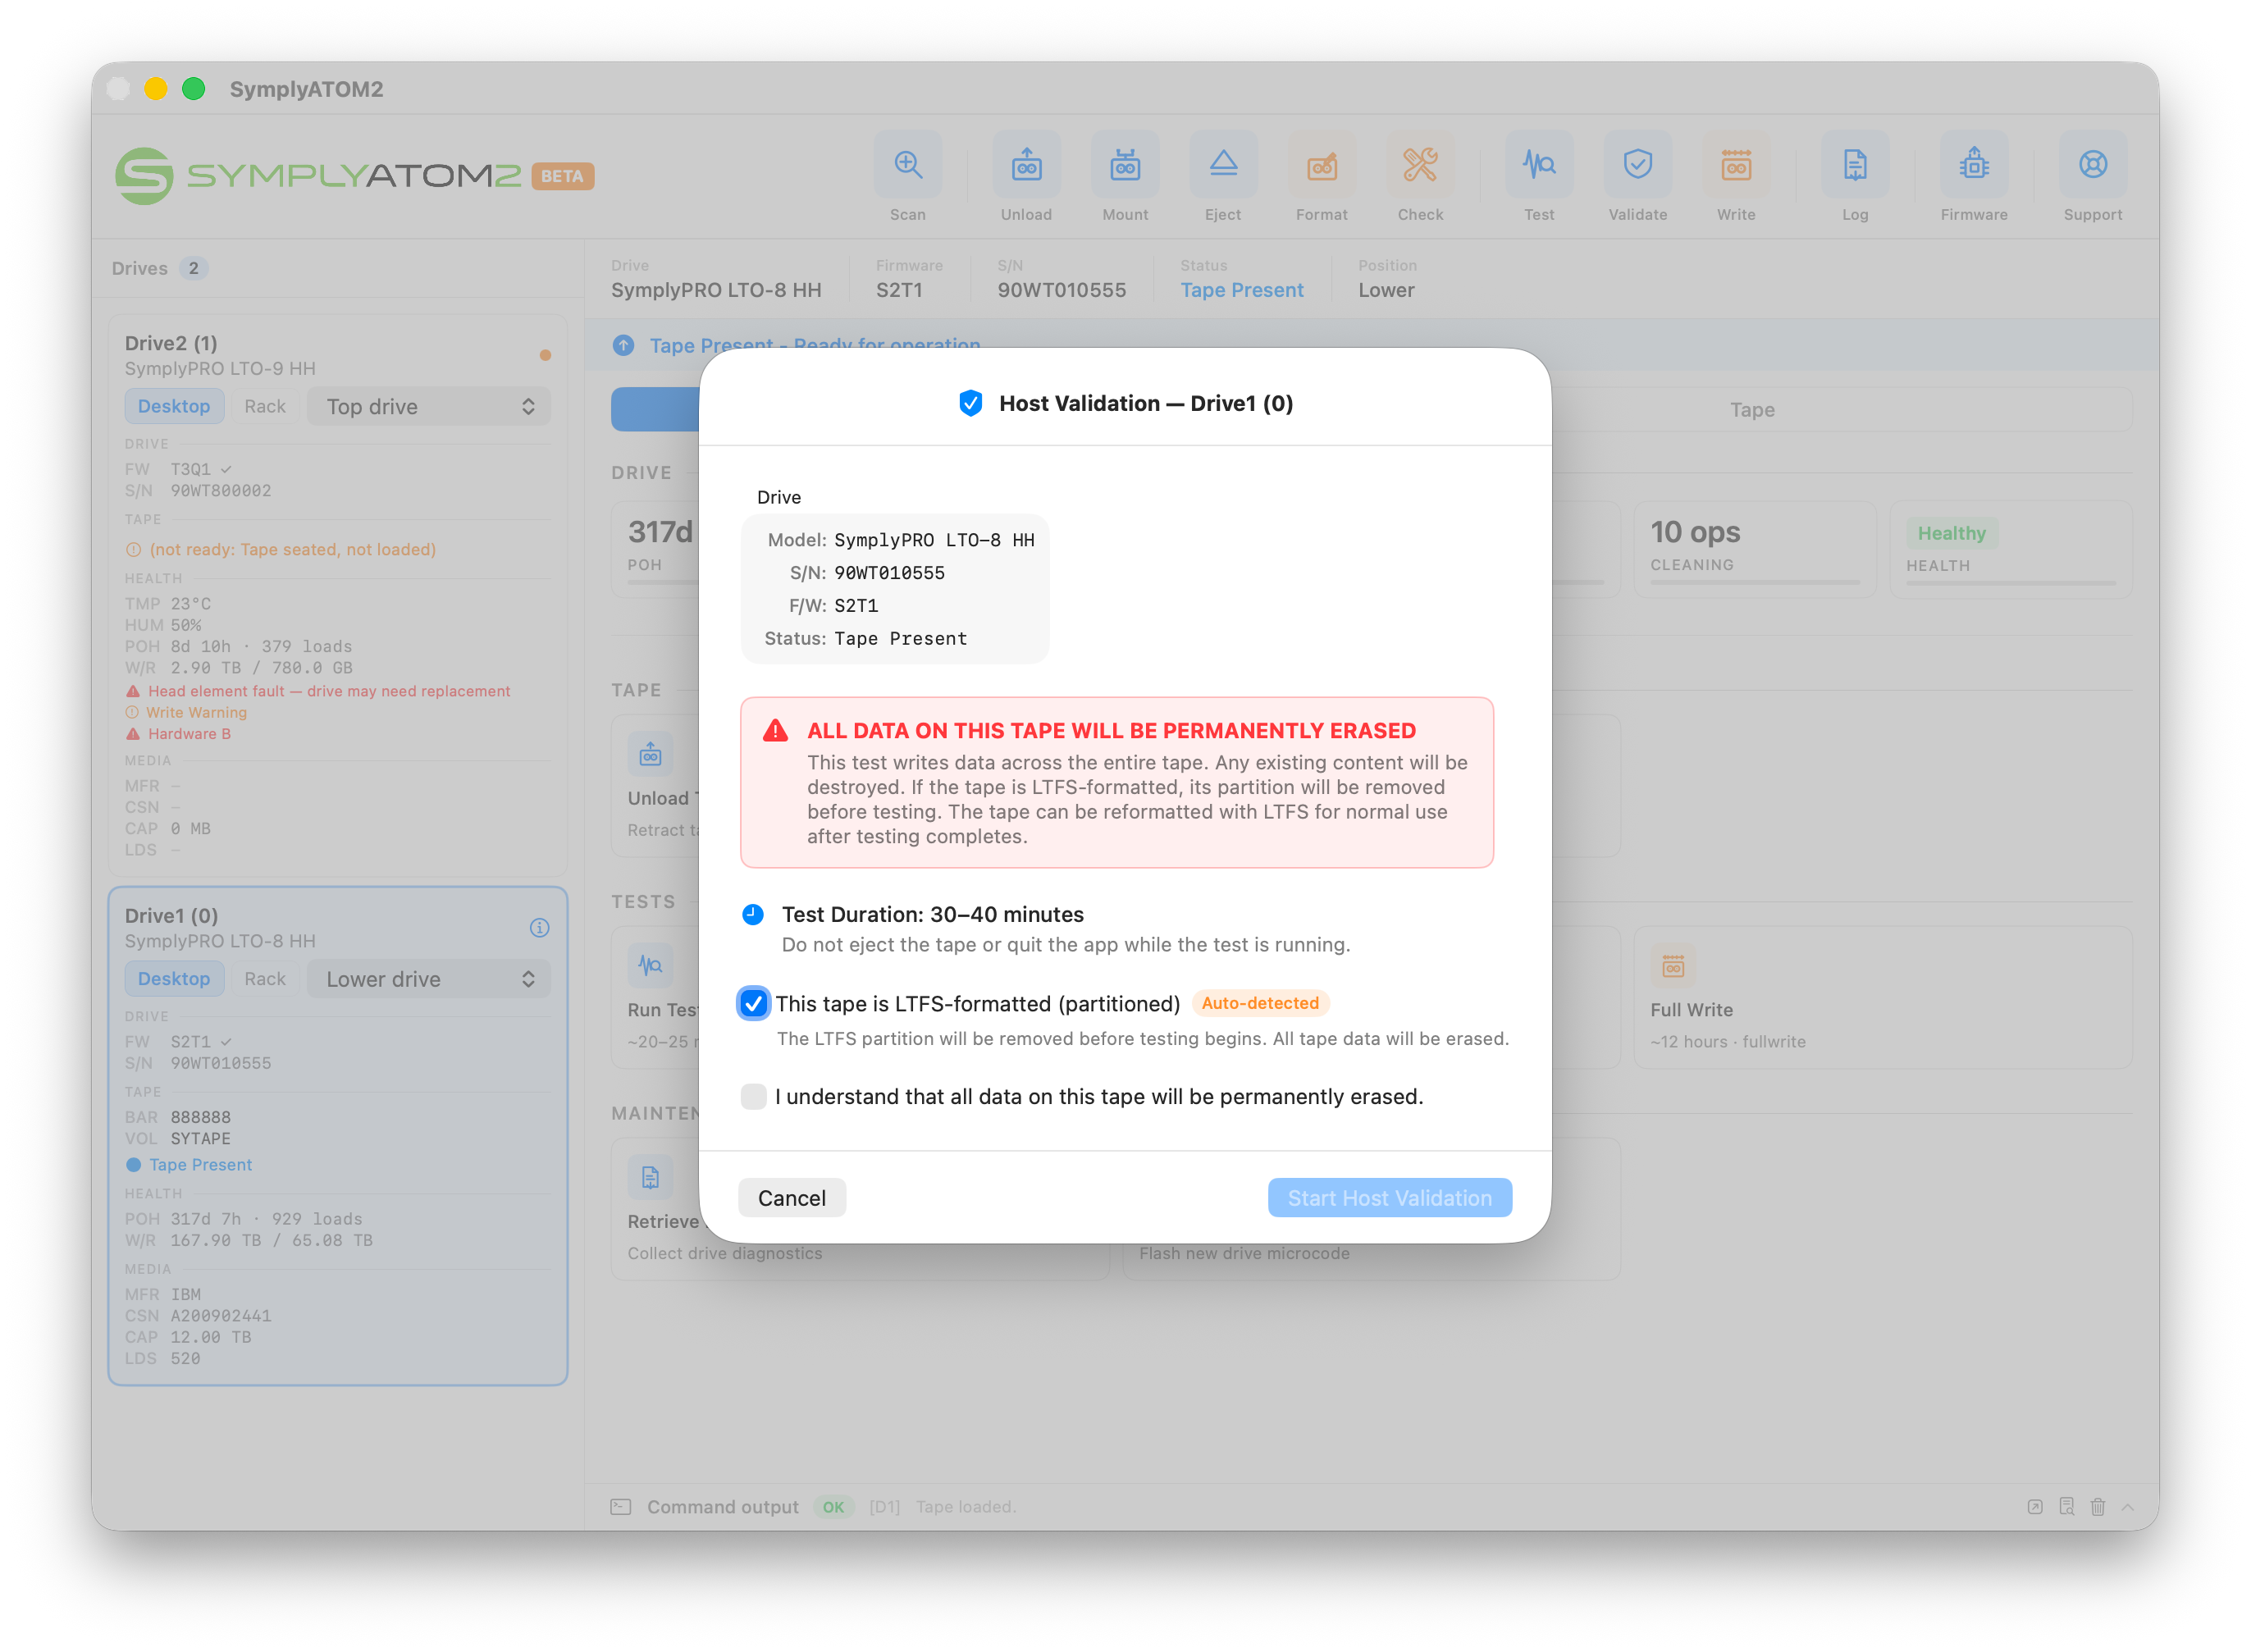Select the Drive1 (0) card title
Viewport: 2251px width, 1652px height.
171,916
